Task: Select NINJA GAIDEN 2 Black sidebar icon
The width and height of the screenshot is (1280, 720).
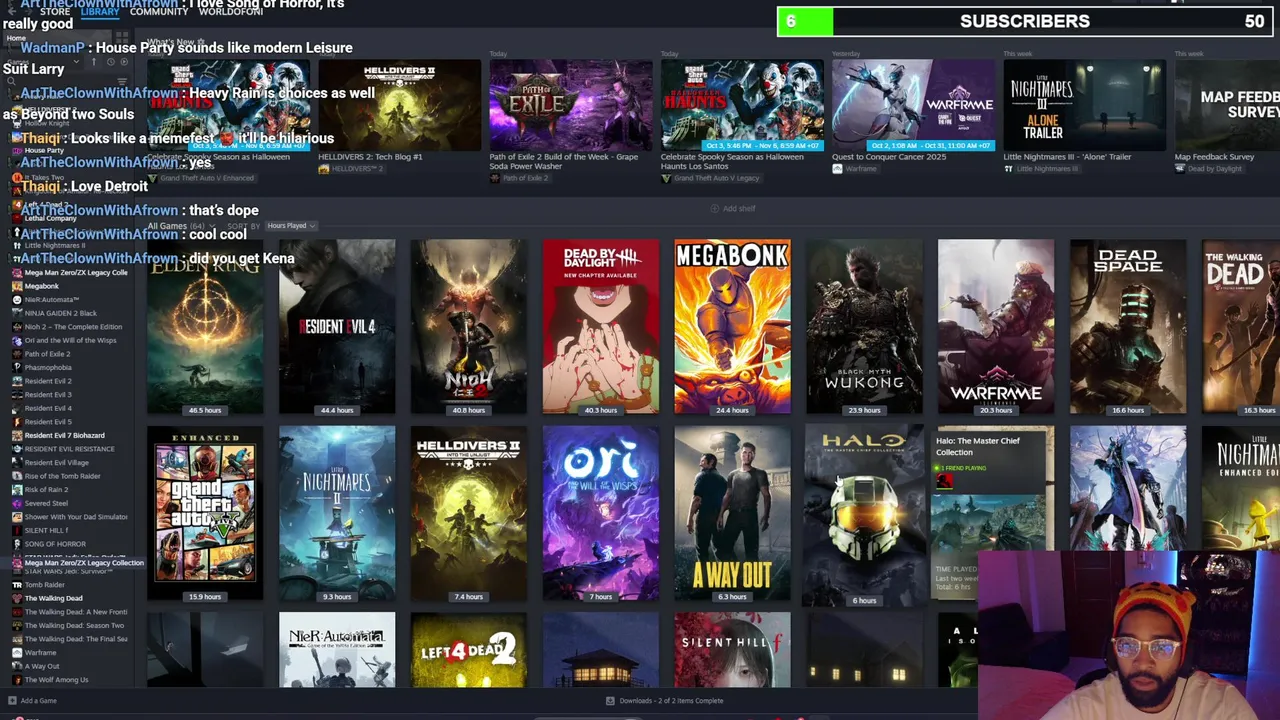Action: tap(17, 313)
